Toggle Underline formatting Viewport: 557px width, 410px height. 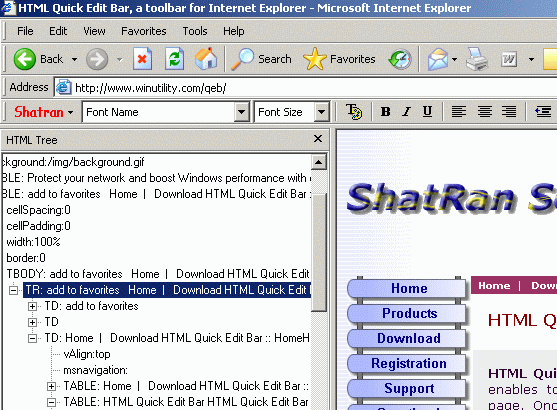click(x=427, y=112)
